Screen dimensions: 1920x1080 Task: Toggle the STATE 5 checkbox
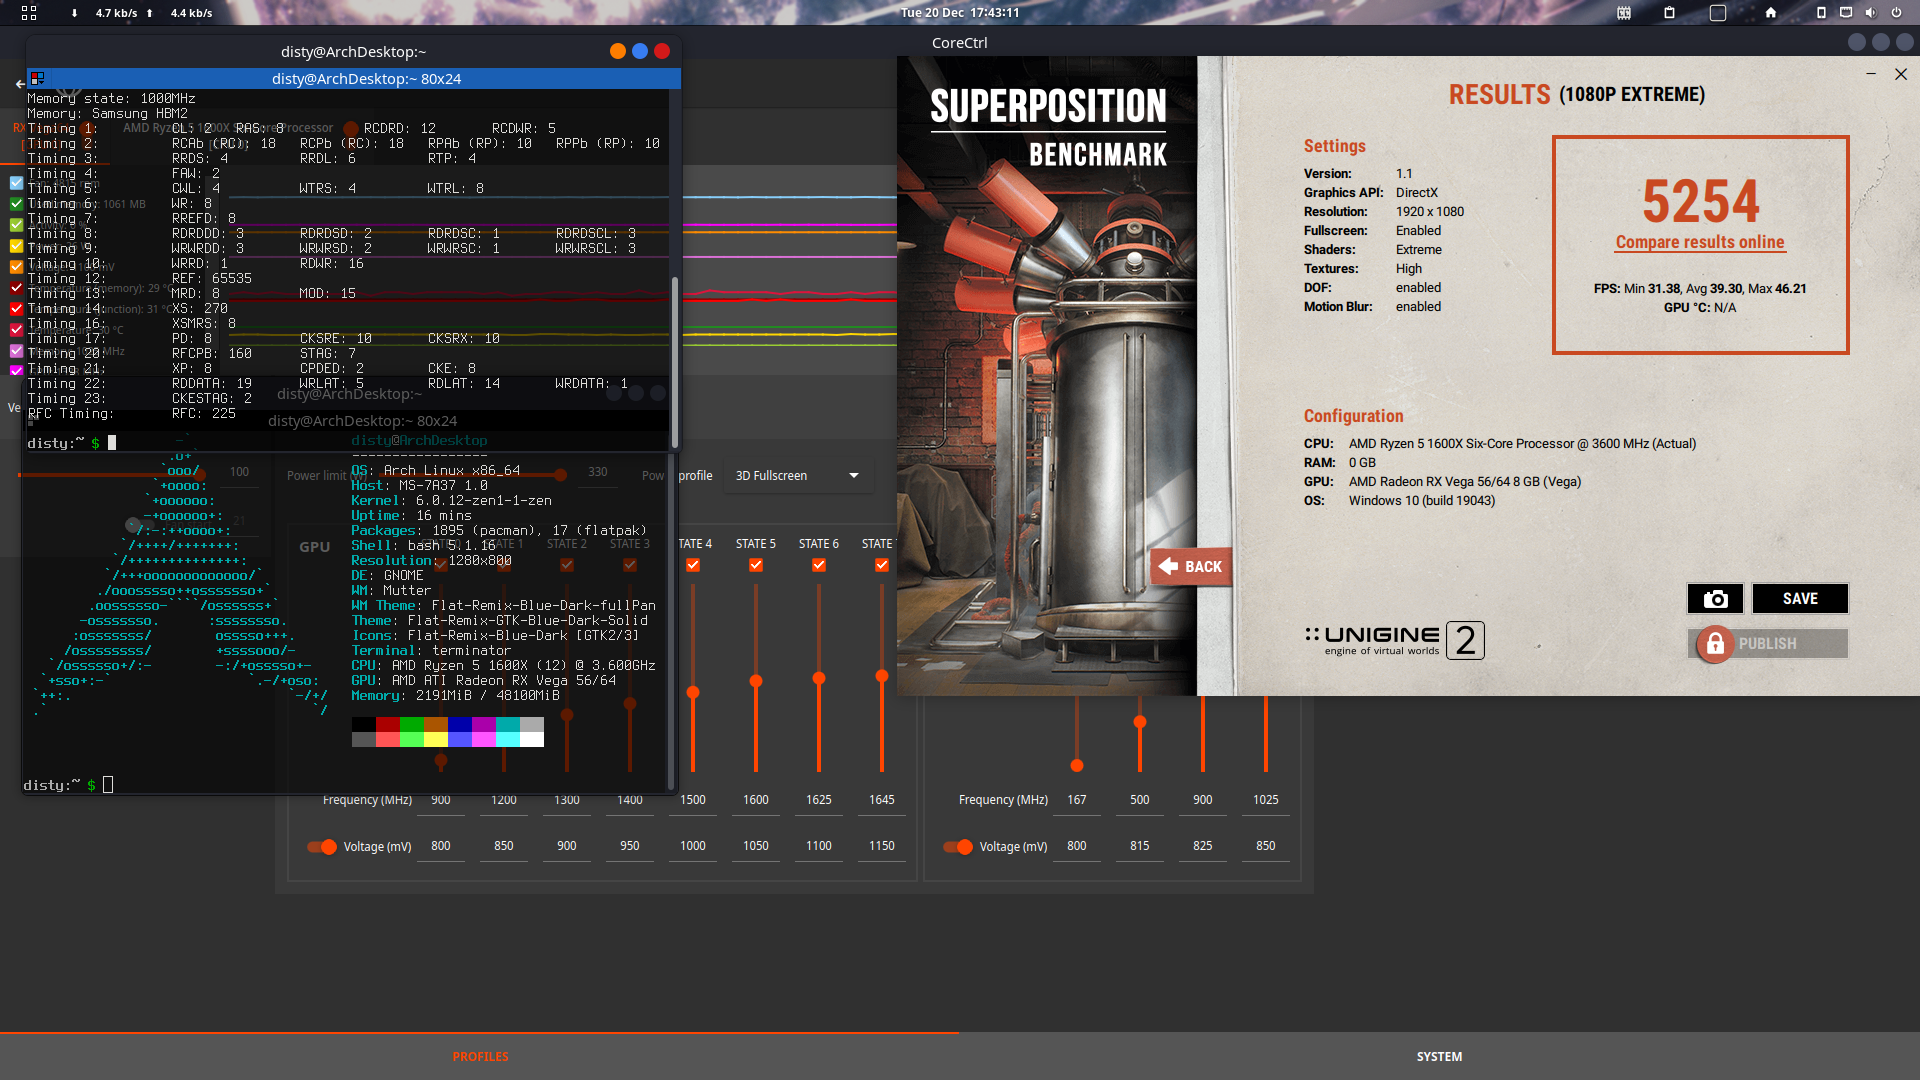pyautogui.click(x=756, y=565)
